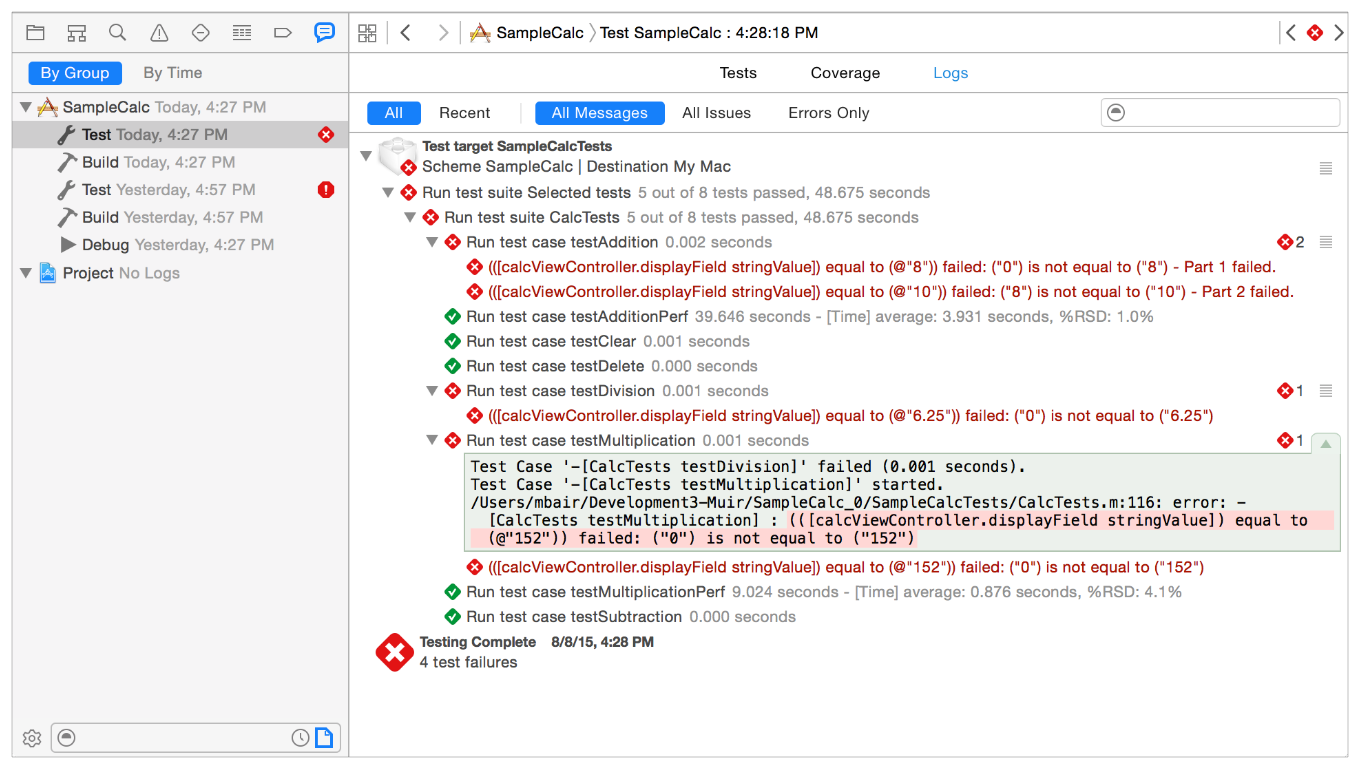
Task: Open the Issue navigator warning icon
Action: (x=159, y=33)
